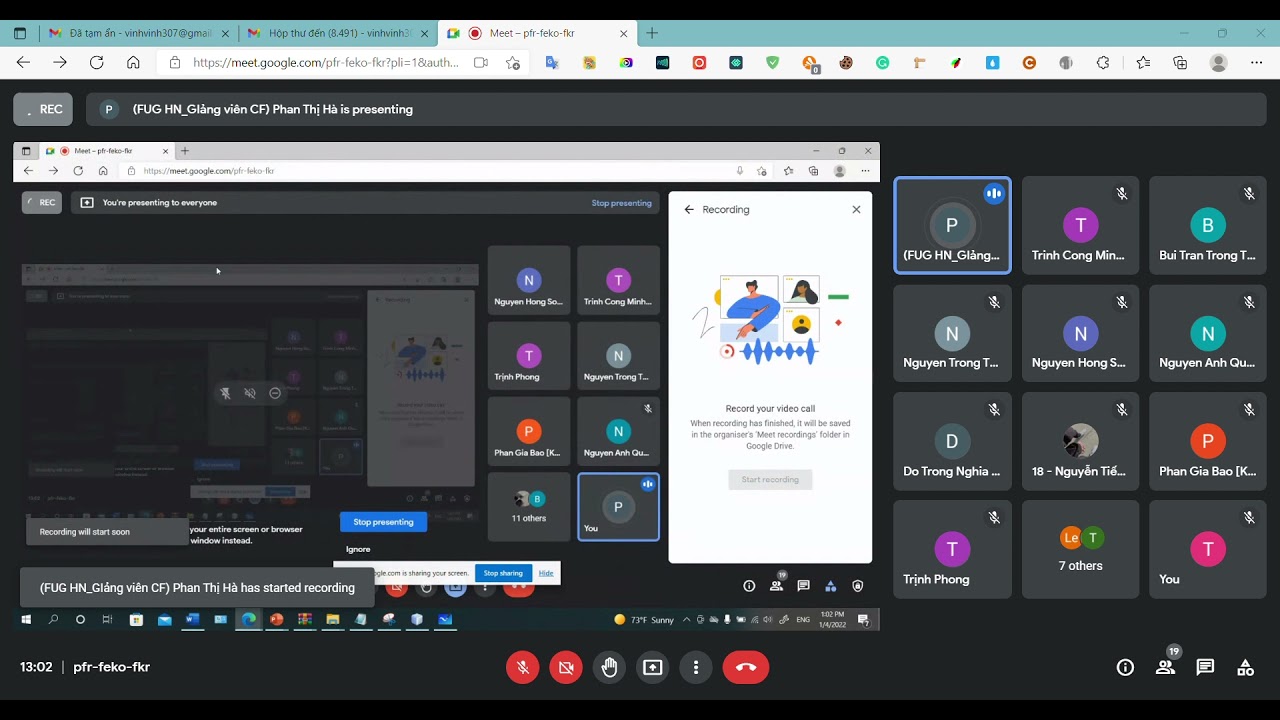Click Stop sharing in the sharing notice bar
Screen dimensions: 1280x720
click(503, 573)
